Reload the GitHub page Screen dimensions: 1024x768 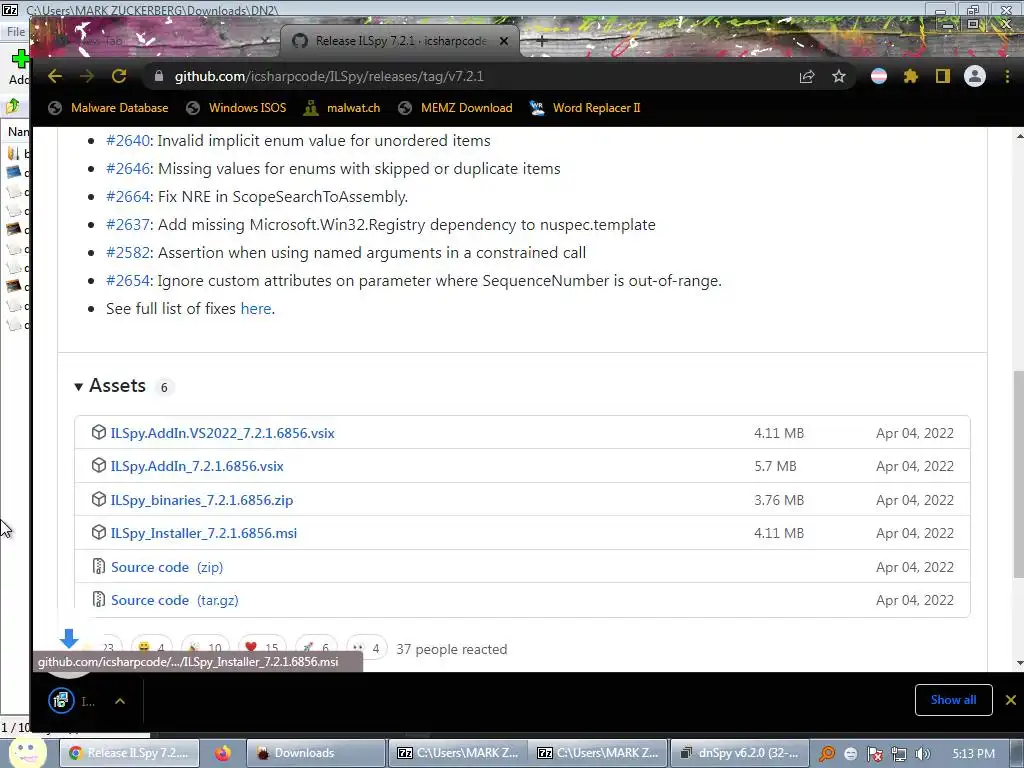tap(119, 76)
